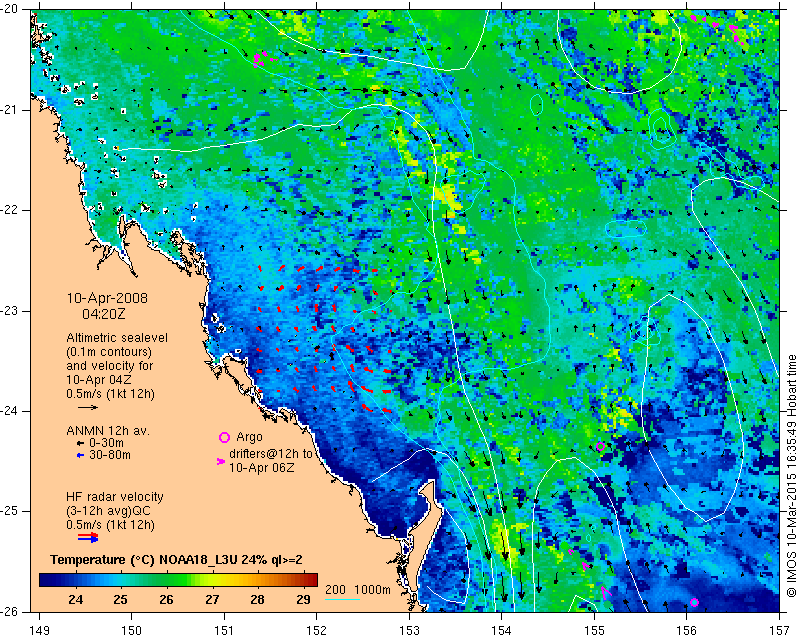Click the 'Altimetric sealevel' legend text
The width and height of the screenshot is (800, 640).
click(x=117, y=338)
